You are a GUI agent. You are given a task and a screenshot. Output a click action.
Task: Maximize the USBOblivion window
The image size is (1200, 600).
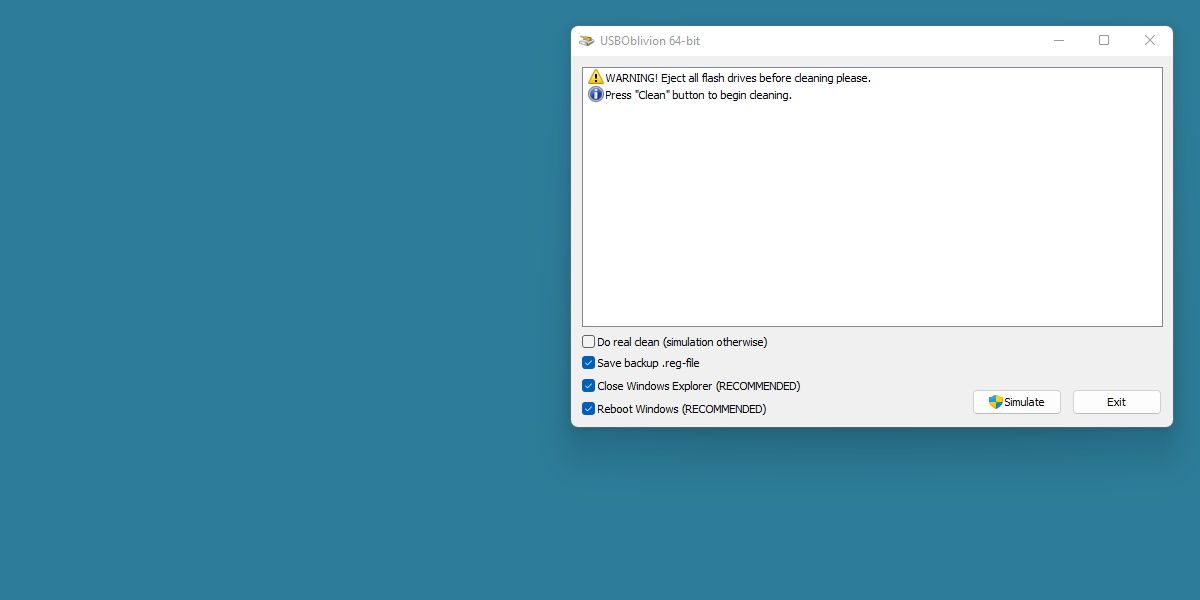(1104, 41)
